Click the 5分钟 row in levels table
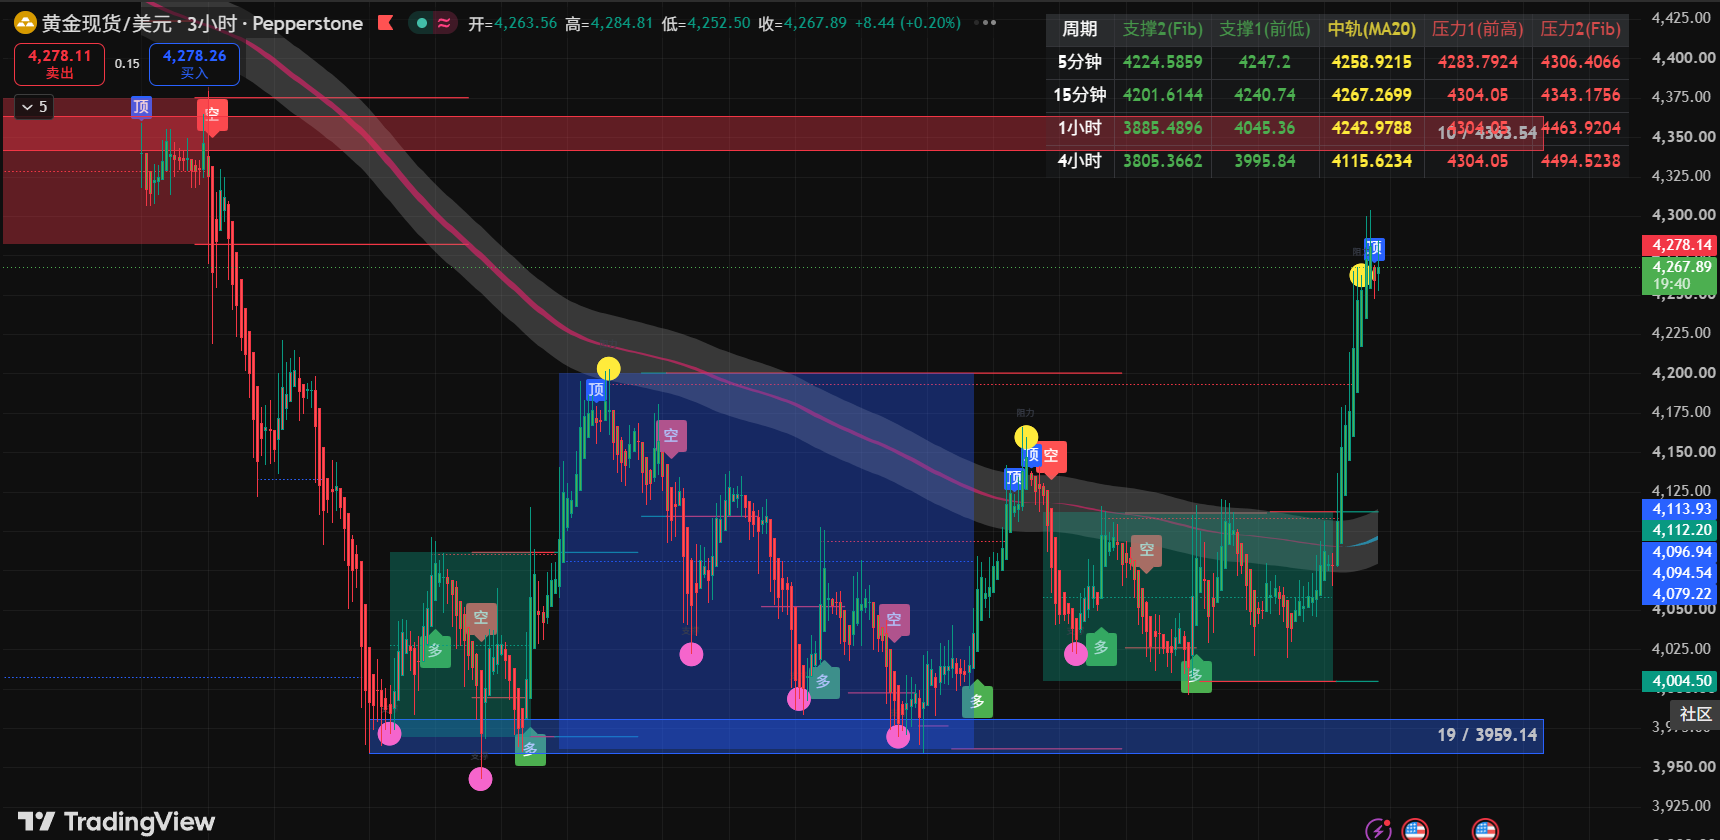 click(1337, 62)
